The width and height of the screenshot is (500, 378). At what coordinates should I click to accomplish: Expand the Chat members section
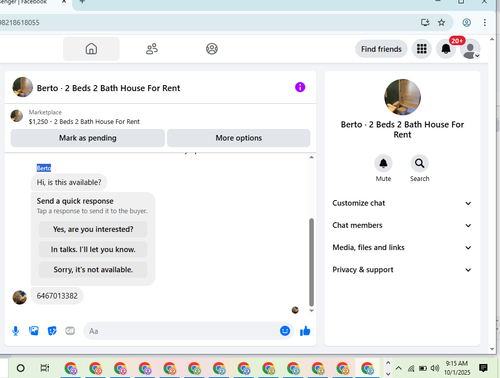click(x=402, y=225)
